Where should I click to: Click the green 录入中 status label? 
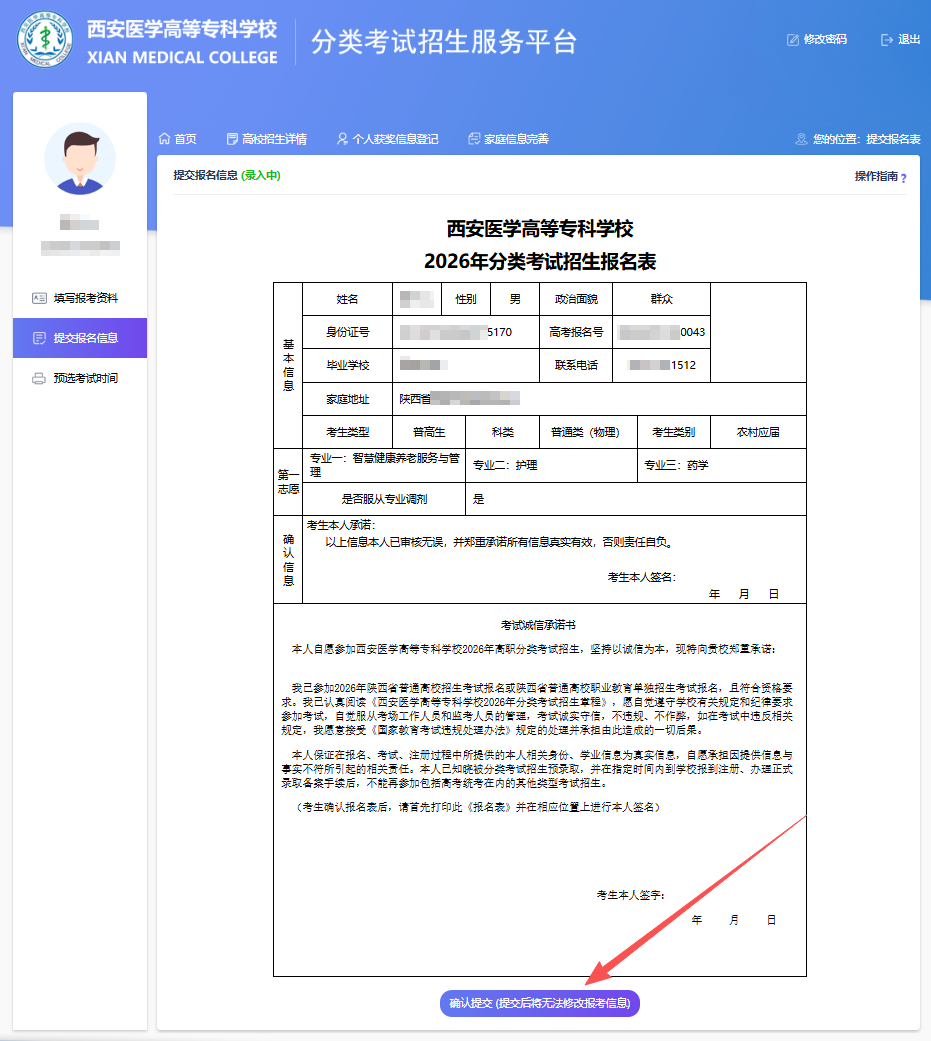[x=261, y=175]
